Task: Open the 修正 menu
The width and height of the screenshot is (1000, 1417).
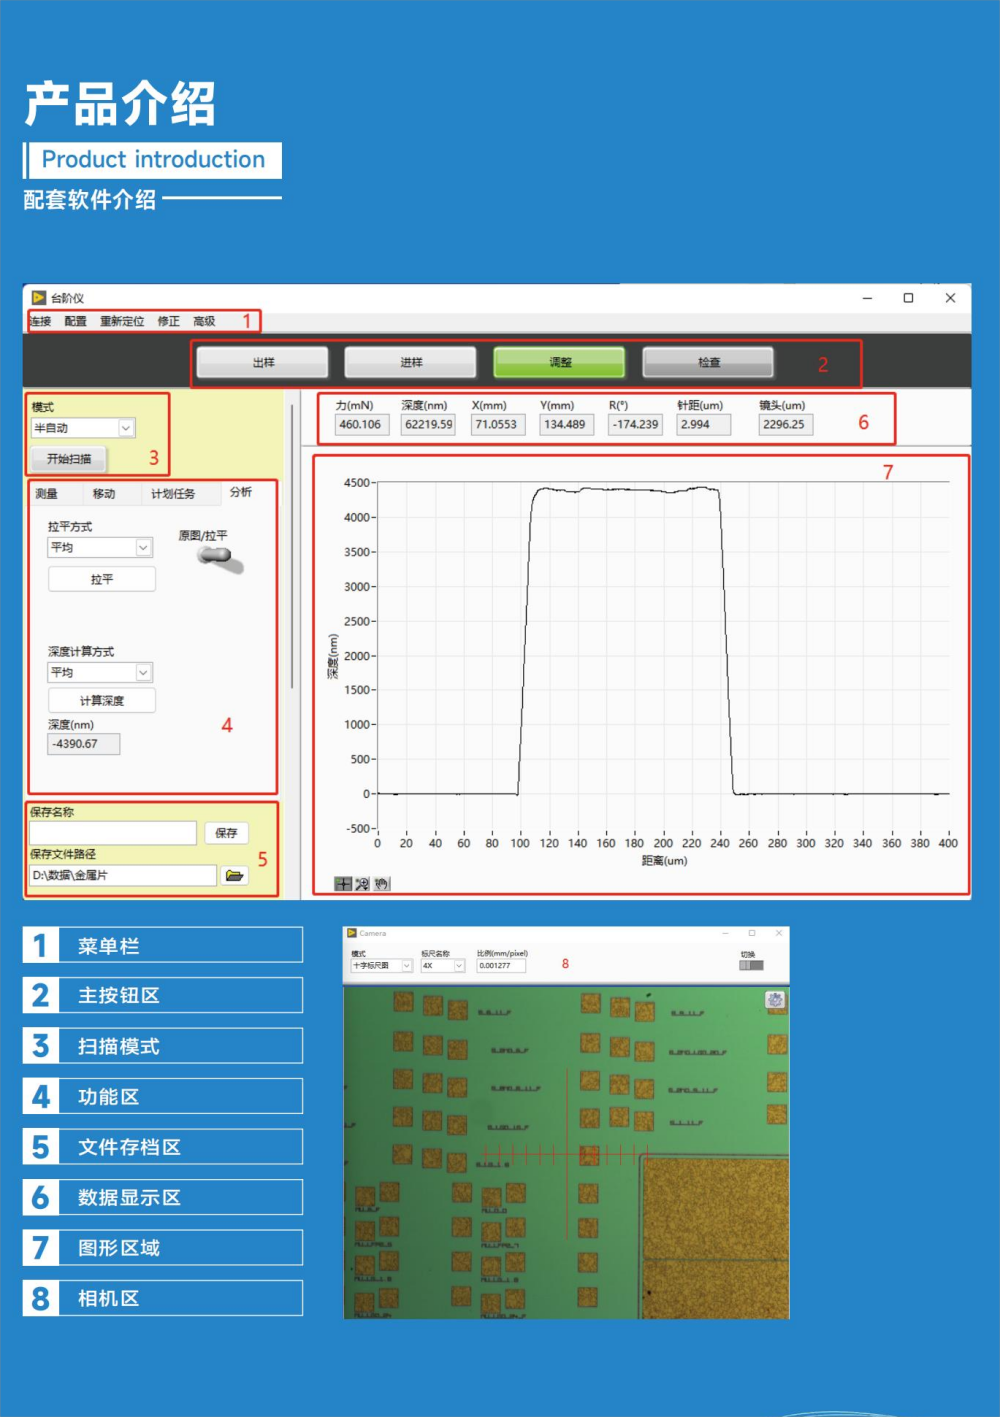Action: pyautogui.click(x=169, y=321)
